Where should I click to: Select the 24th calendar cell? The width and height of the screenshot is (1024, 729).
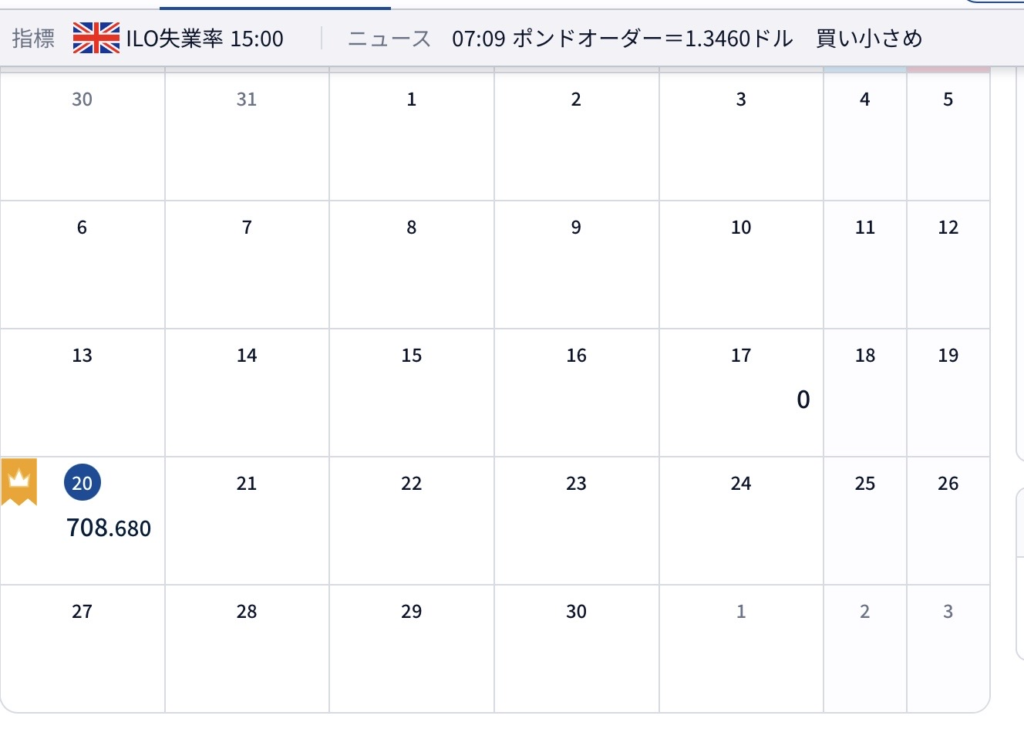pyautogui.click(x=740, y=519)
